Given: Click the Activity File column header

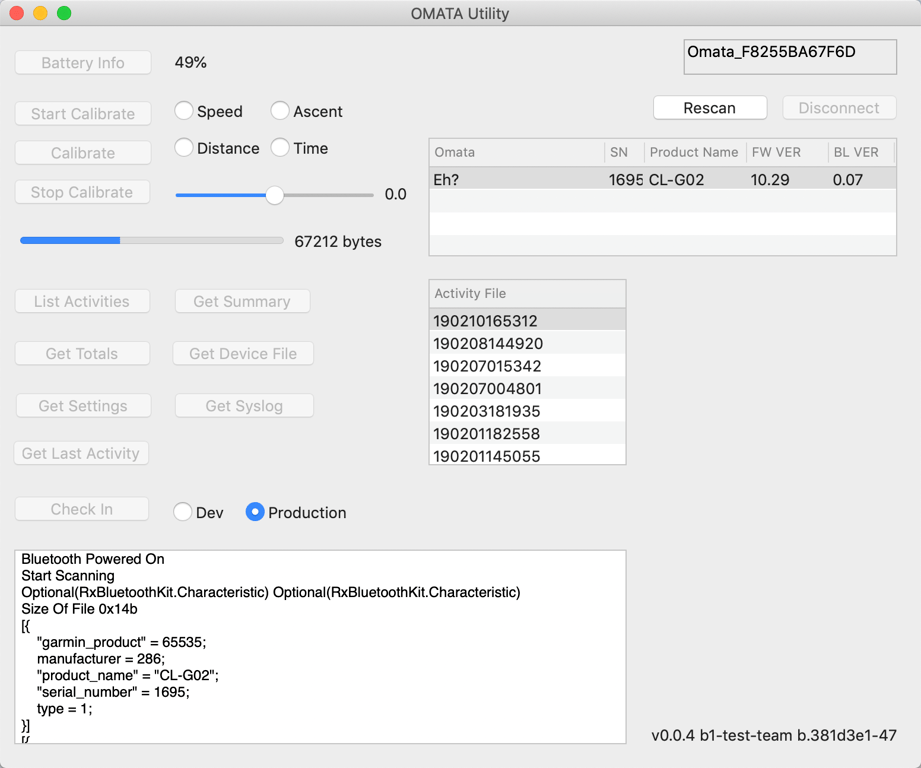Looking at the screenshot, I should tap(527, 294).
